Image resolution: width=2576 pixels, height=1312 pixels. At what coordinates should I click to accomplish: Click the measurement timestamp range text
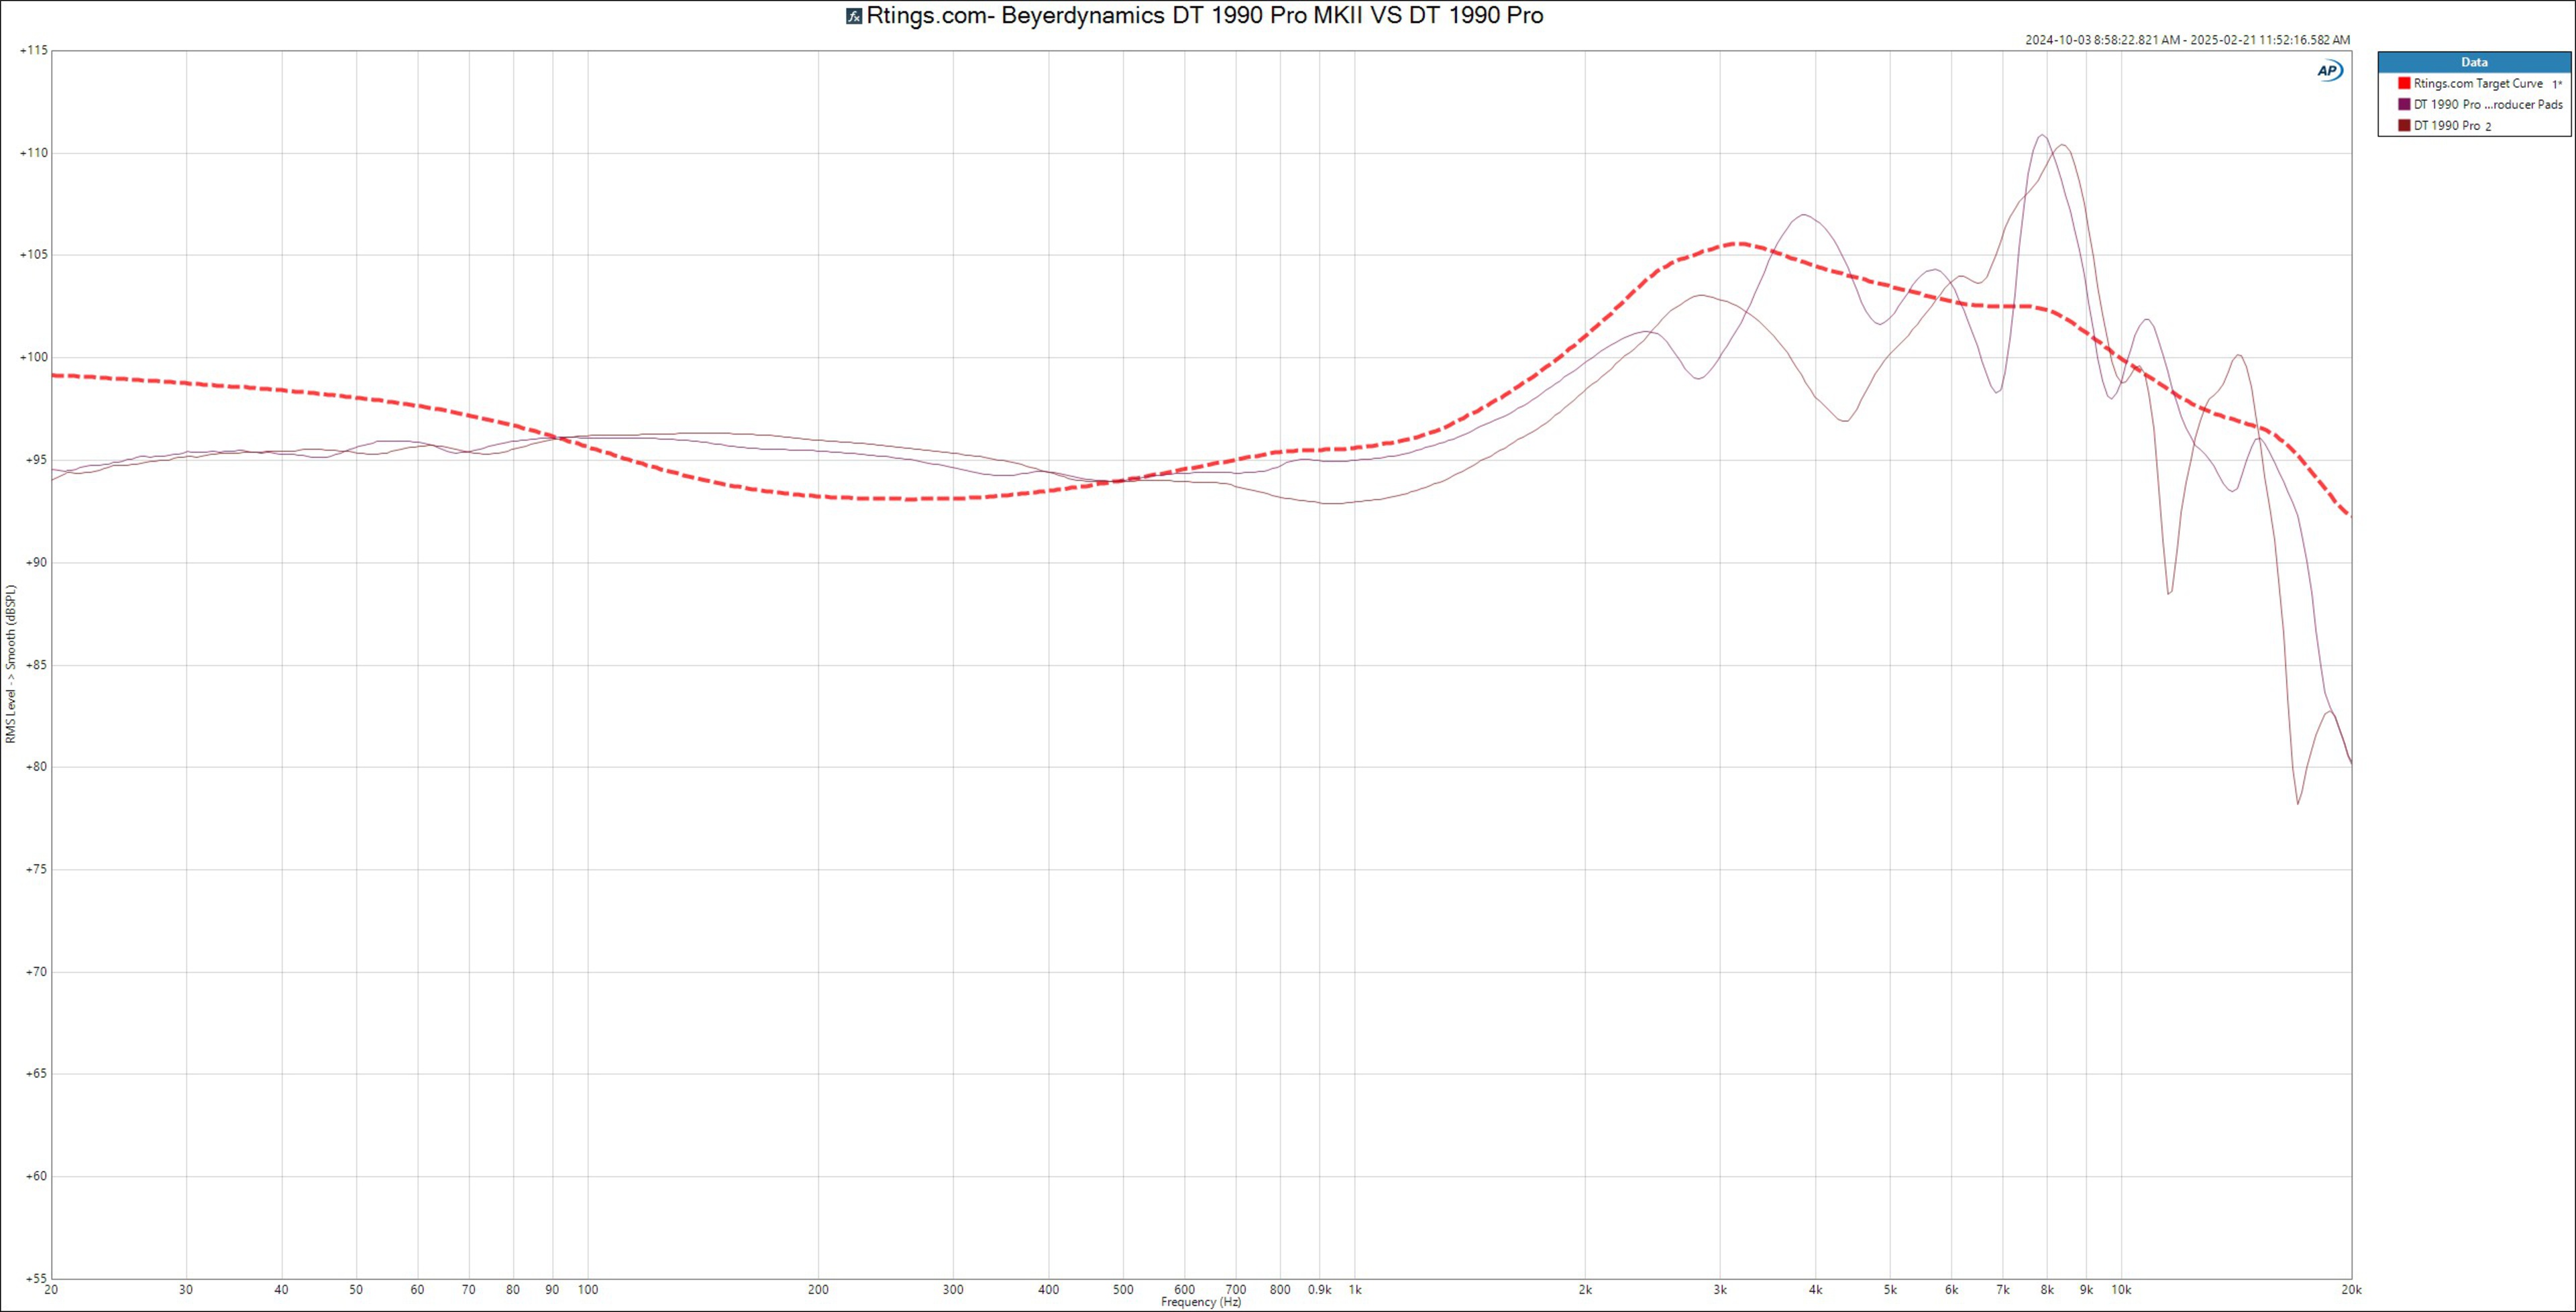(x=2187, y=40)
